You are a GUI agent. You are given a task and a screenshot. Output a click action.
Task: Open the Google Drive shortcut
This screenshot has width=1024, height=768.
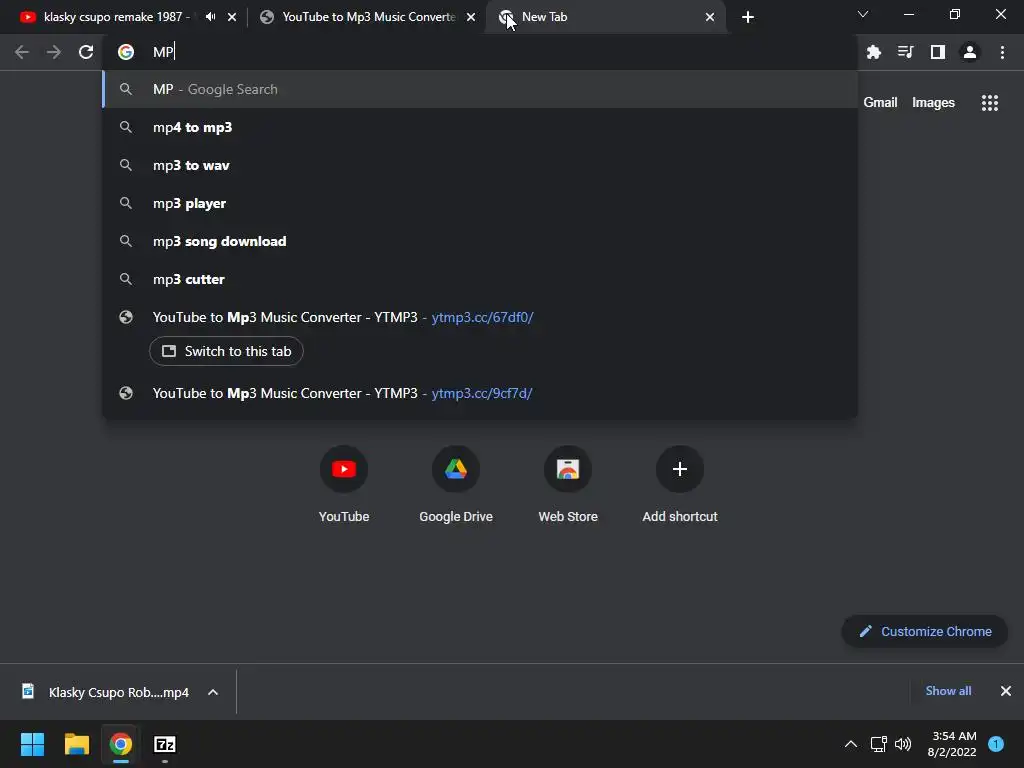(456, 469)
